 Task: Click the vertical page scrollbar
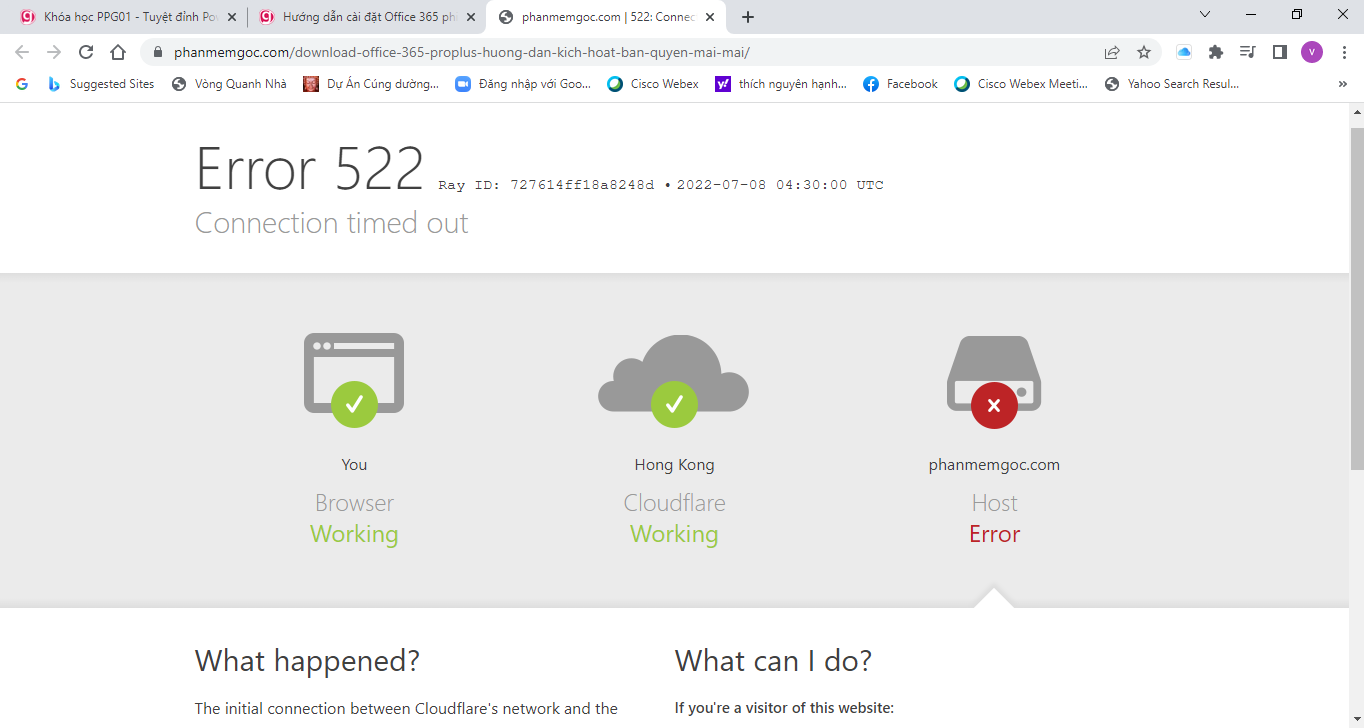pos(1356,300)
